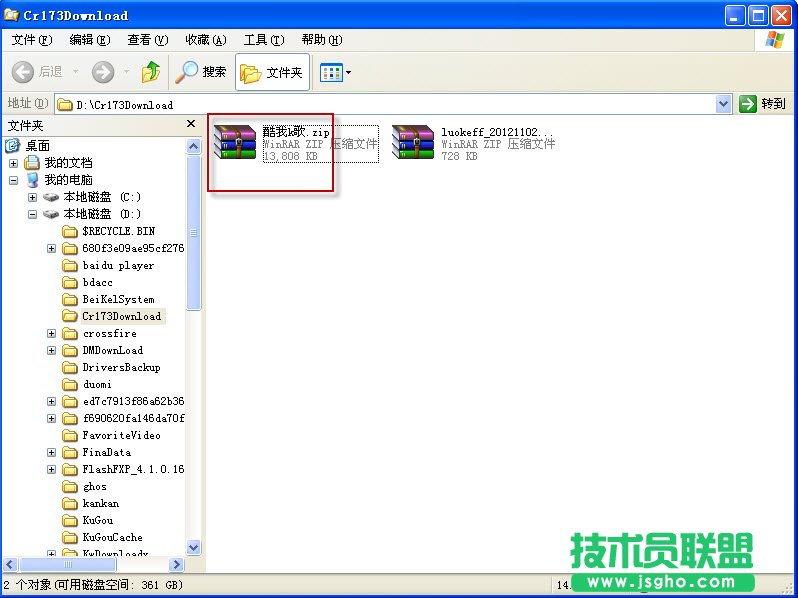Close the folders side panel
The width and height of the screenshot is (798, 598).
click(191, 125)
